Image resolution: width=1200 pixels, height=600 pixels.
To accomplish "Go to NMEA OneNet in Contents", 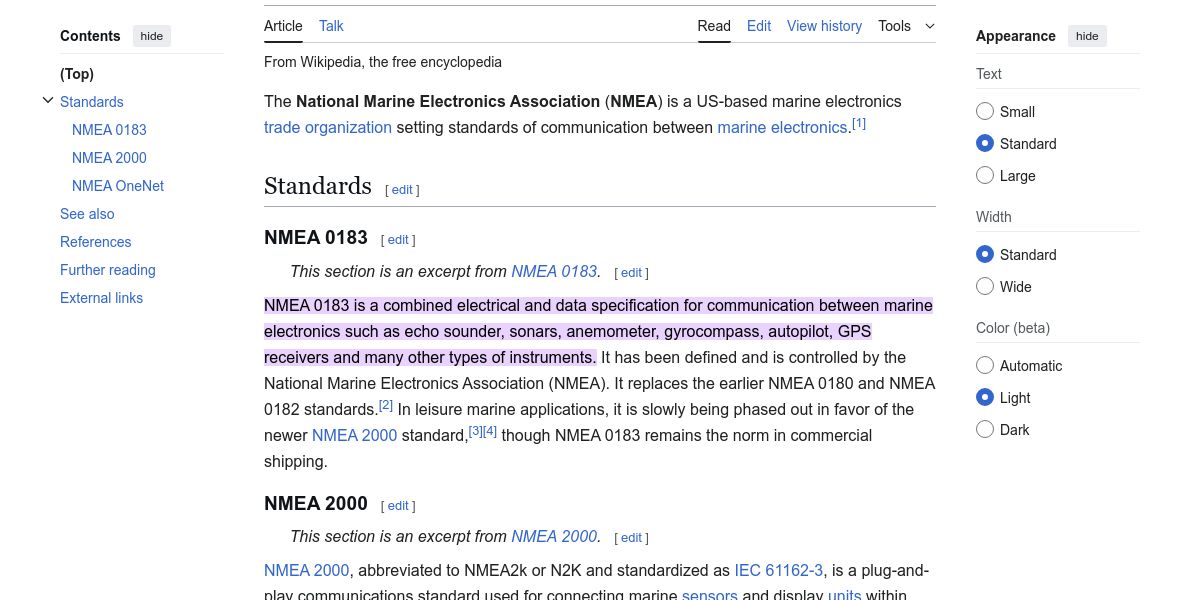I will point(118,186).
